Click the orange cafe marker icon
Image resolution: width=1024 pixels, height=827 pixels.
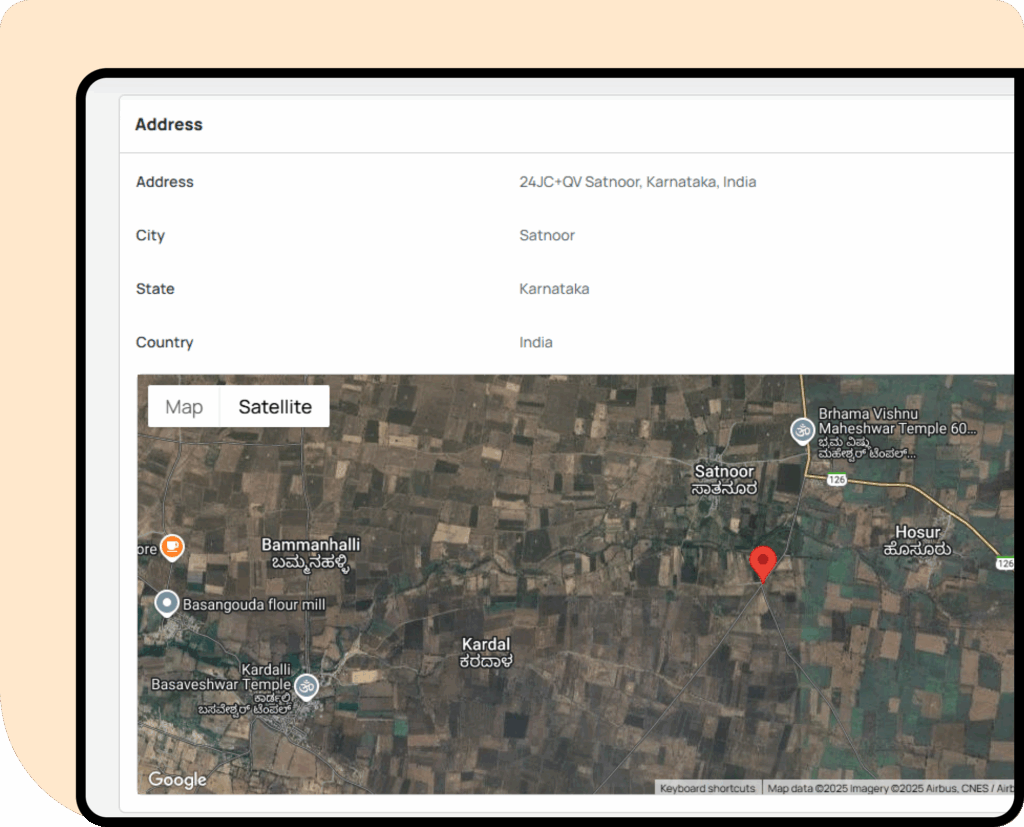pyautogui.click(x=172, y=547)
